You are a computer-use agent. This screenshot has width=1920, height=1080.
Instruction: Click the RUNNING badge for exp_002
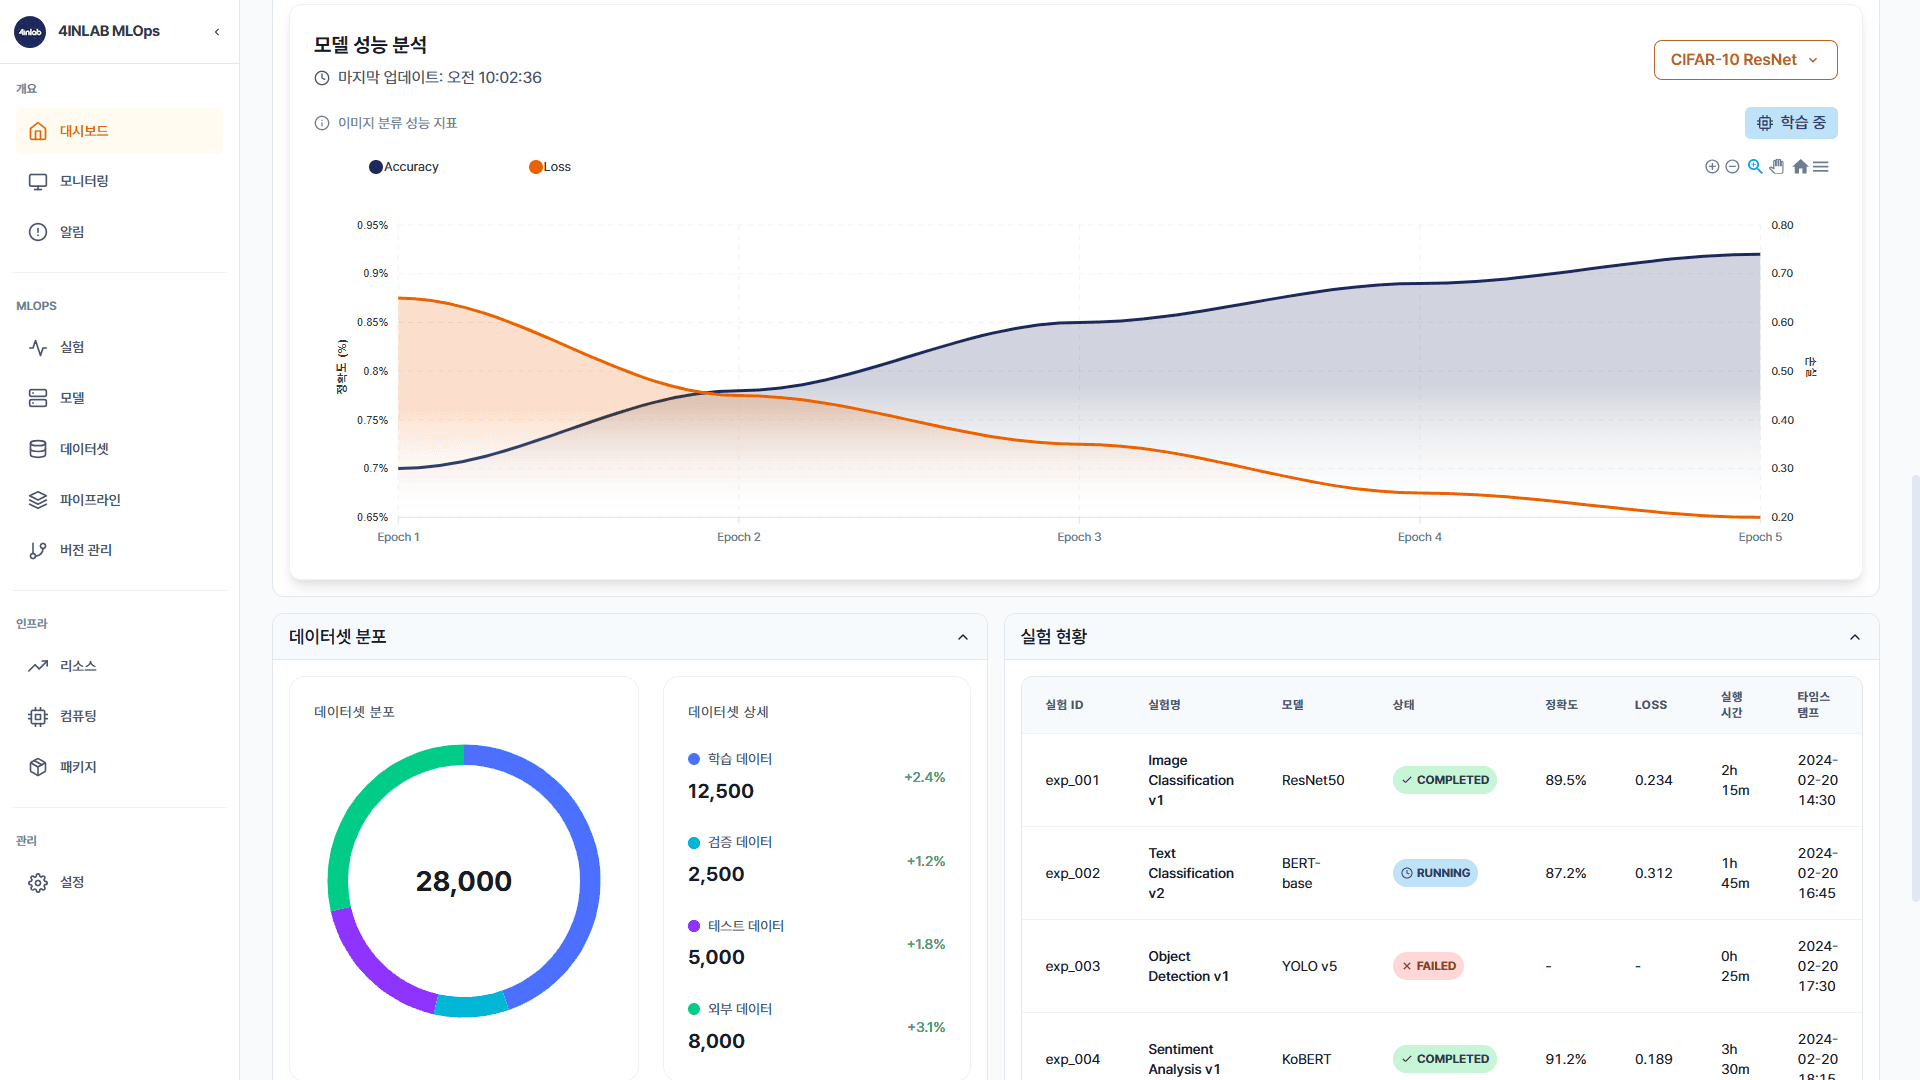click(1435, 873)
